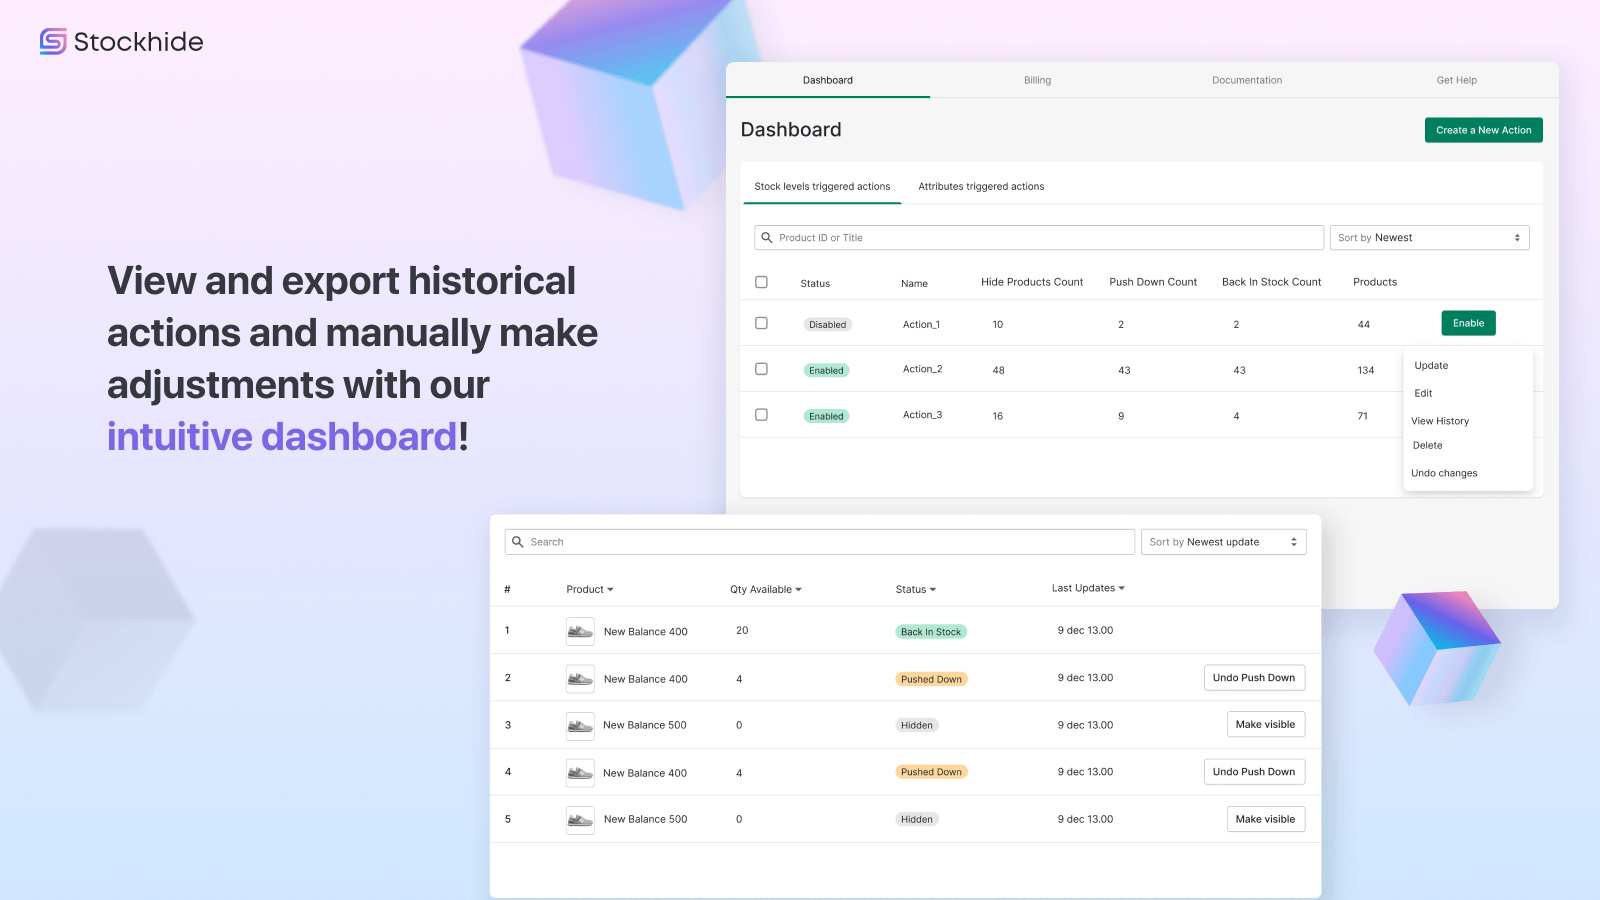This screenshot has width=1600, height=900.
Task: Click the search icon in lower table
Action: (x=518, y=542)
